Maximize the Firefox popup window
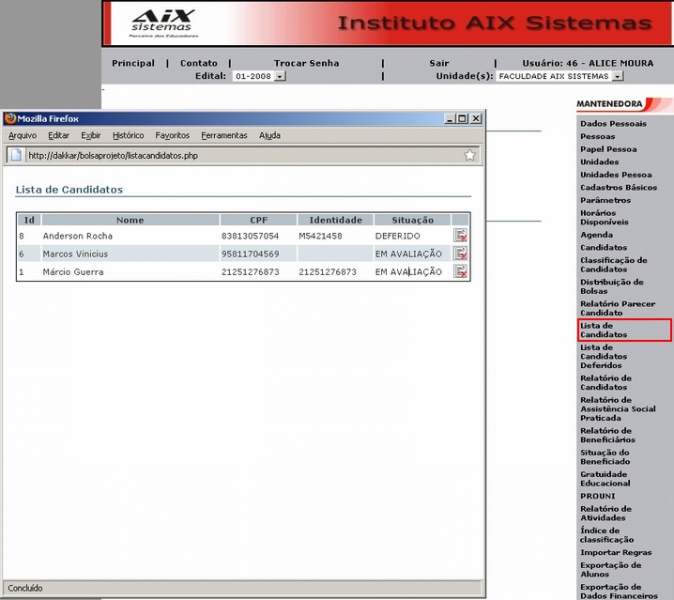Screen dimensions: 674x600 point(462,118)
